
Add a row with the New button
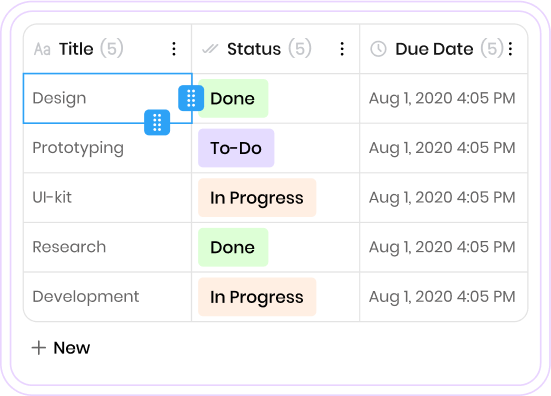coord(61,348)
